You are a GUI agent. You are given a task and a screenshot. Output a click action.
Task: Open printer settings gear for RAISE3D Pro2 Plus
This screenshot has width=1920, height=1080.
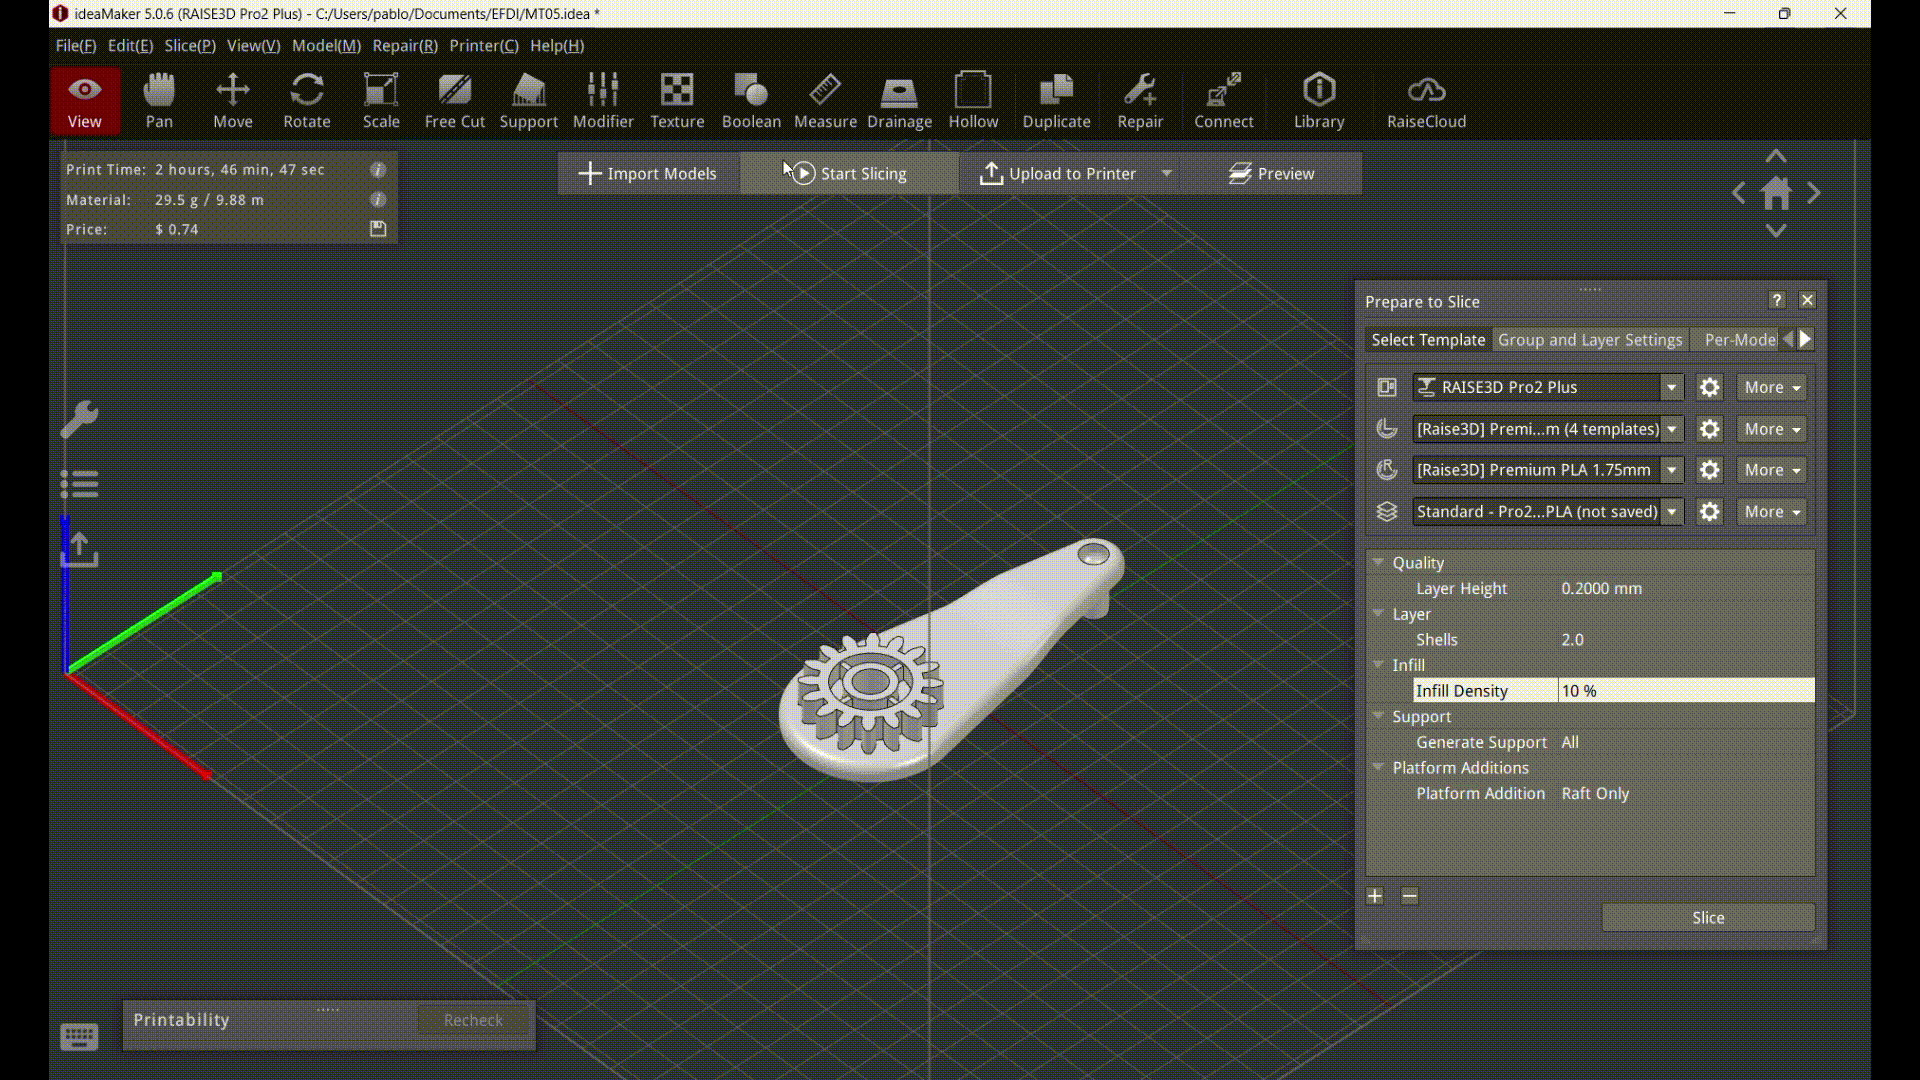1710,387
